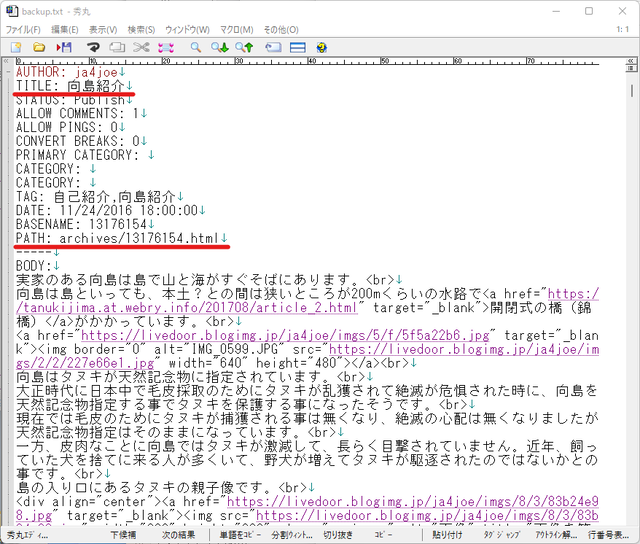Open a file using the folder icon

click(39, 47)
